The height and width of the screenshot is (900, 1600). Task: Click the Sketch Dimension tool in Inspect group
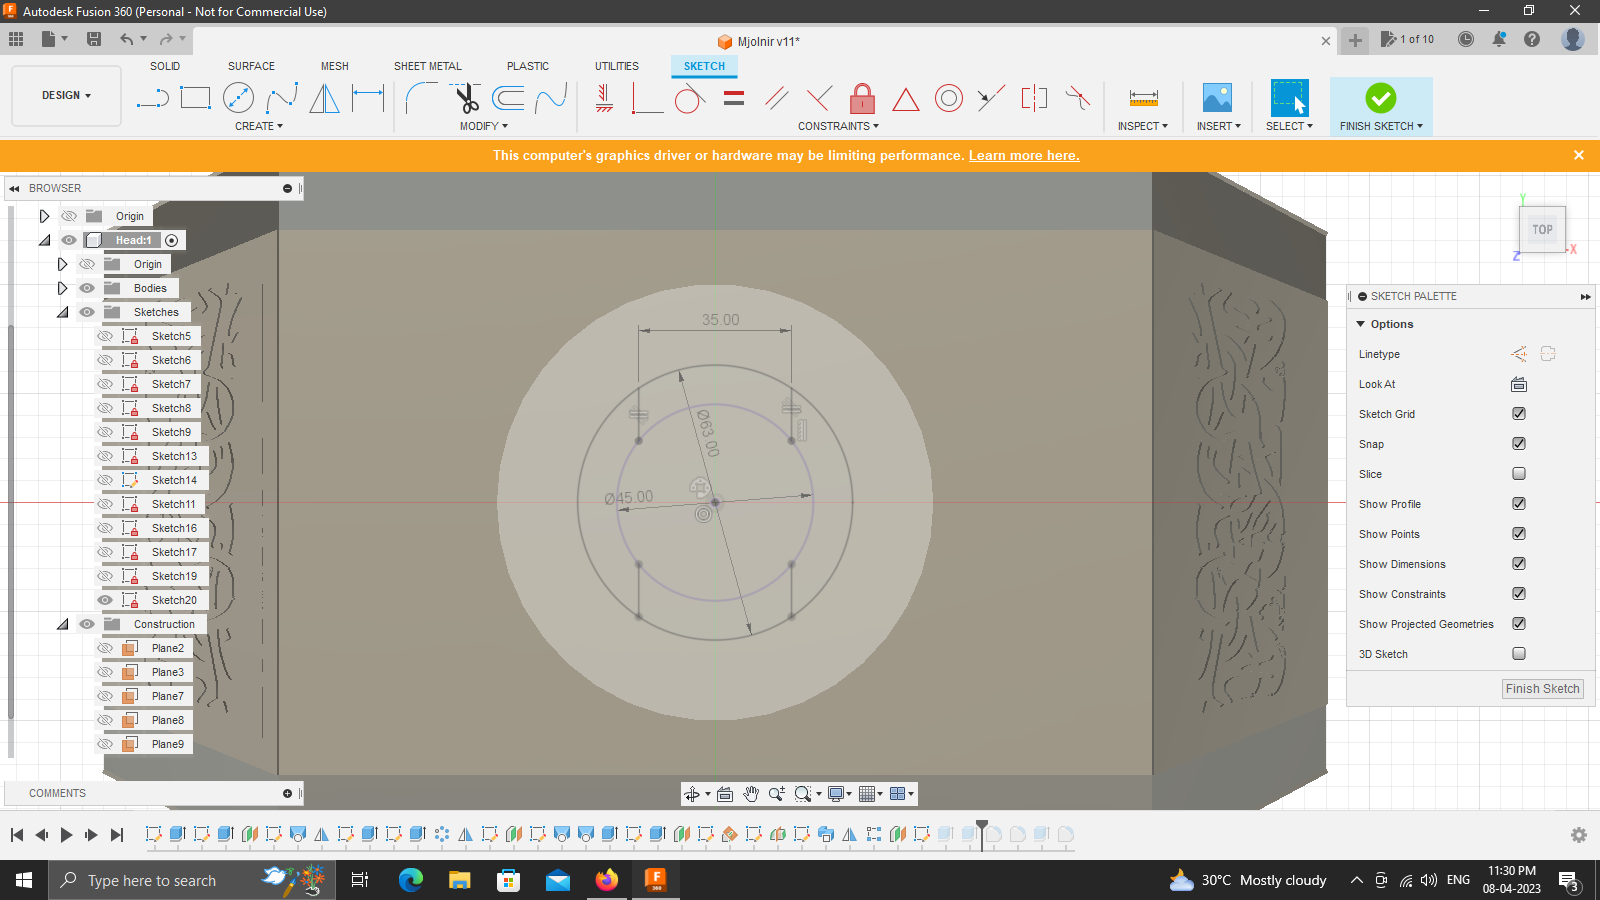[1141, 98]
